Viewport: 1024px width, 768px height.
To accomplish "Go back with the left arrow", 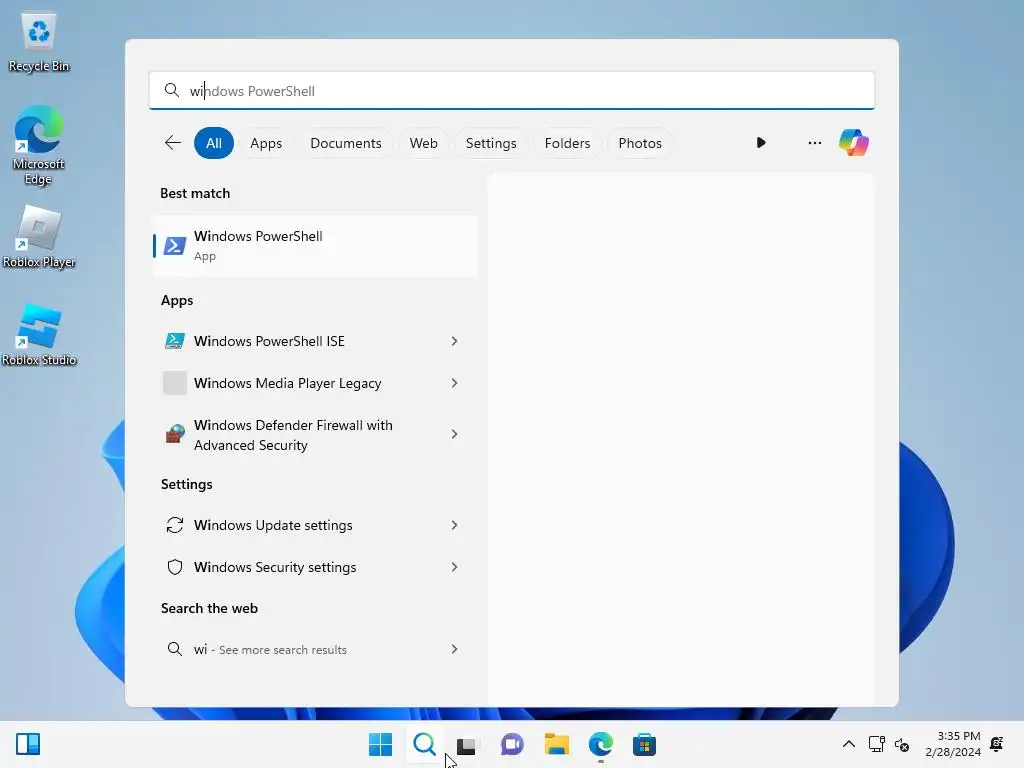I will coord(172,142).
